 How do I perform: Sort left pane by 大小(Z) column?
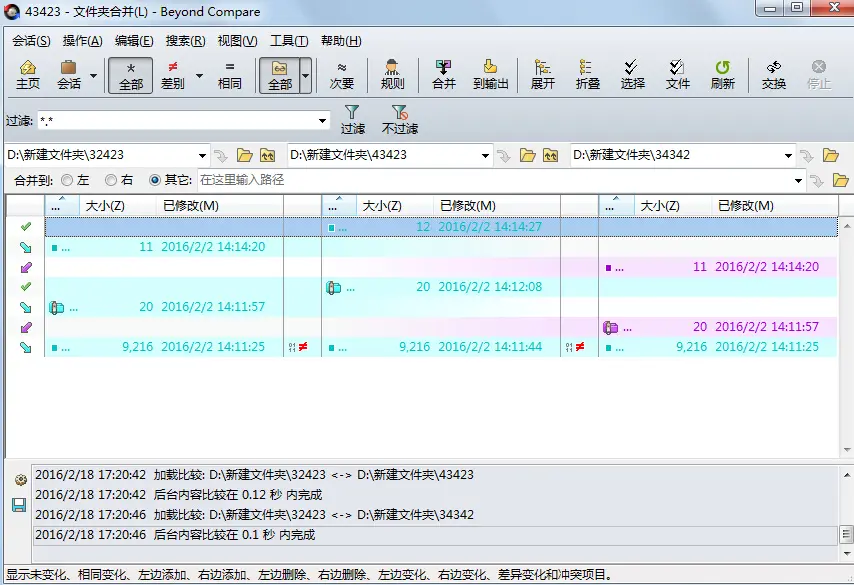click(x=117, y=206)
